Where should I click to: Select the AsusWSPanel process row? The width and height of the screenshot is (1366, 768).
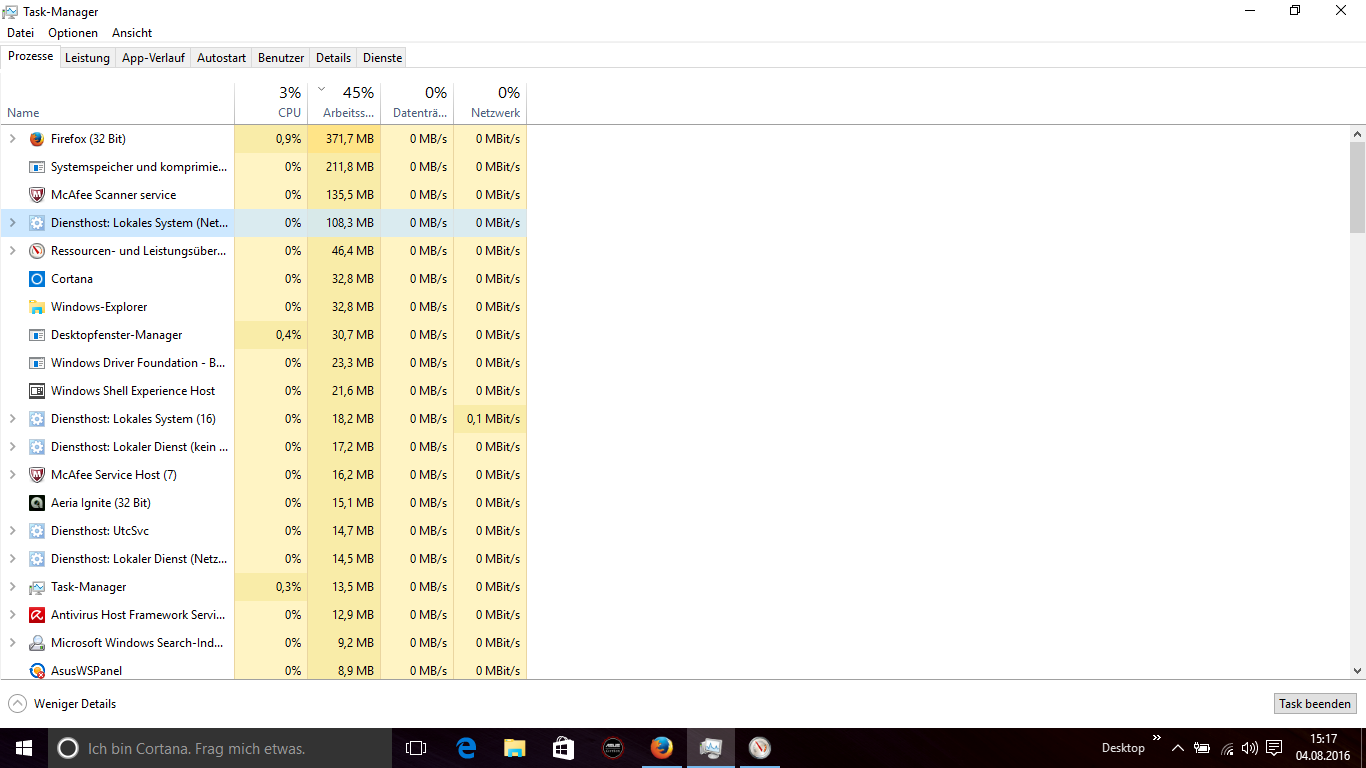263,670
